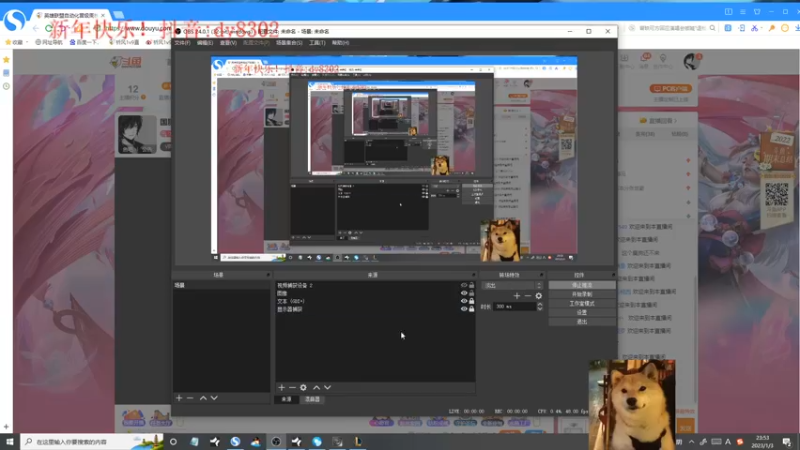
Task: Remove the scene transition with the minus icon
Action: point(528,296)
